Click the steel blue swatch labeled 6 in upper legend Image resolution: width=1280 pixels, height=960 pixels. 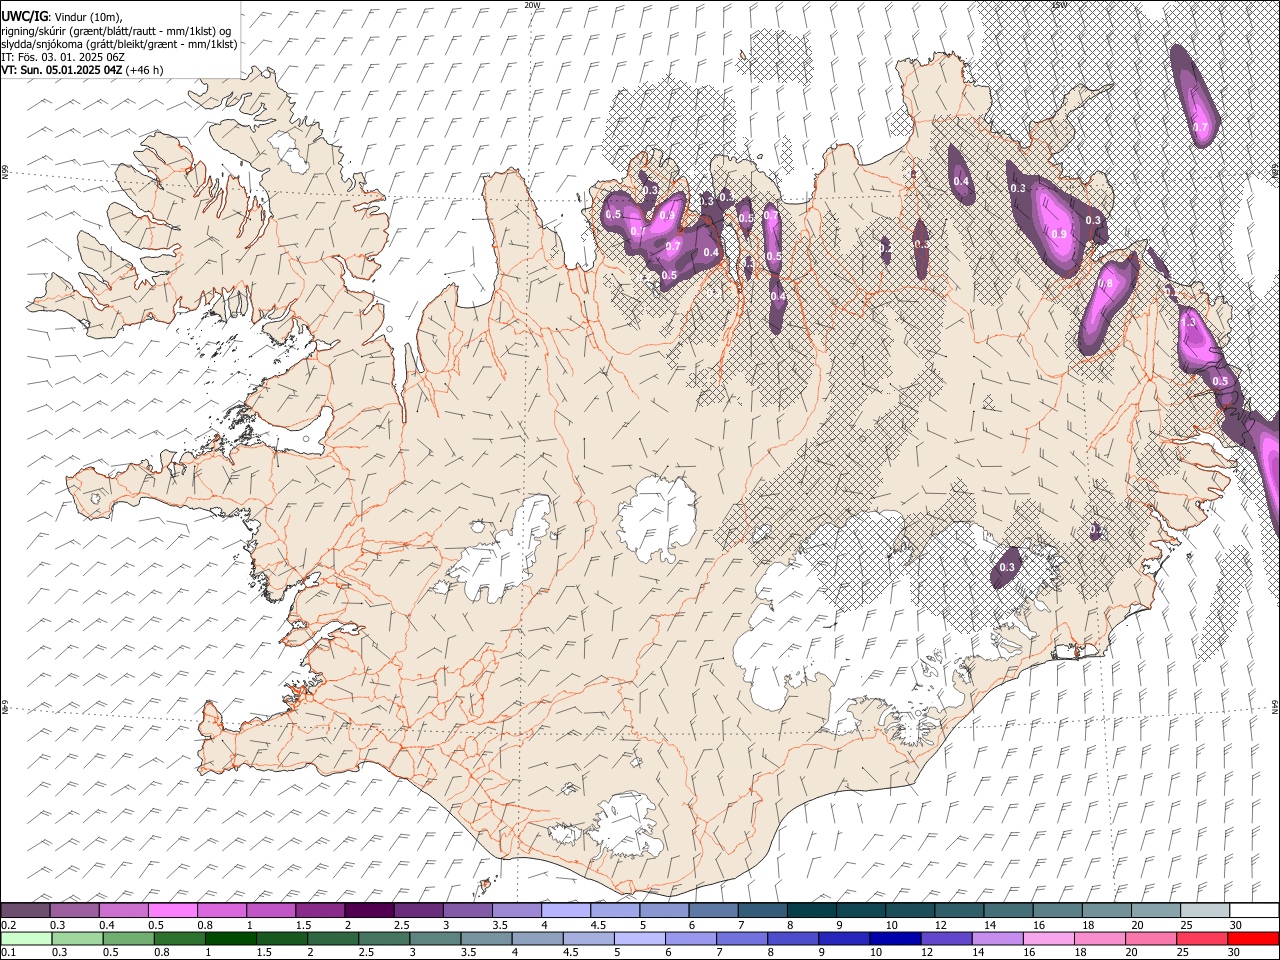(711, 911)
